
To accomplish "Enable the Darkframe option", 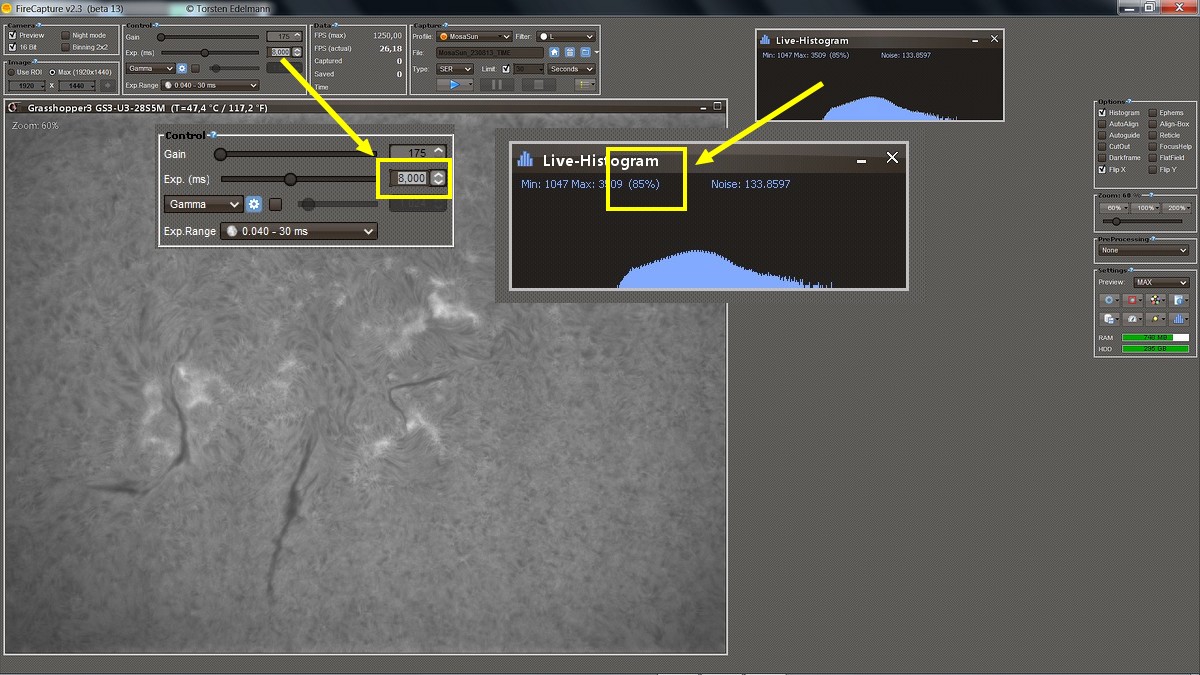I will (x=1102, y=158).
